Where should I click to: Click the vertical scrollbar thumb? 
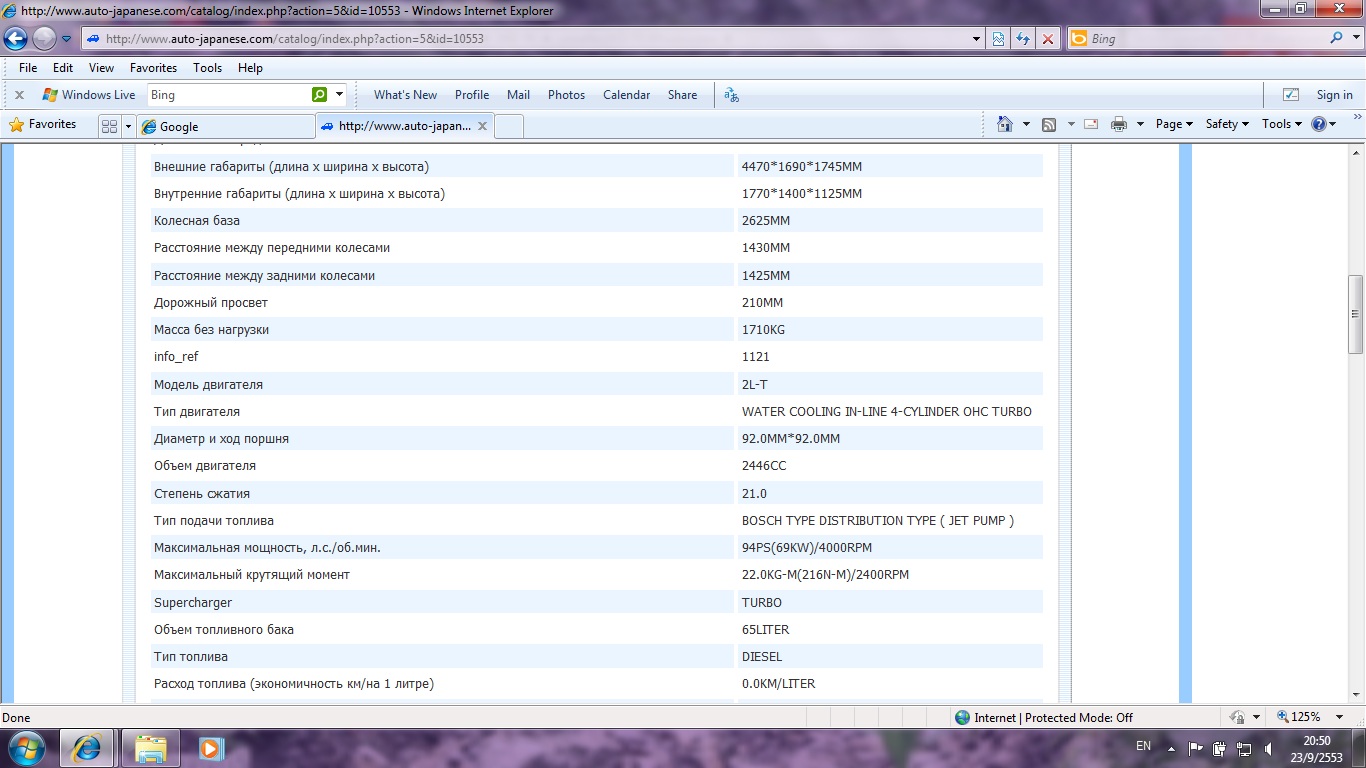(1356, 314)
